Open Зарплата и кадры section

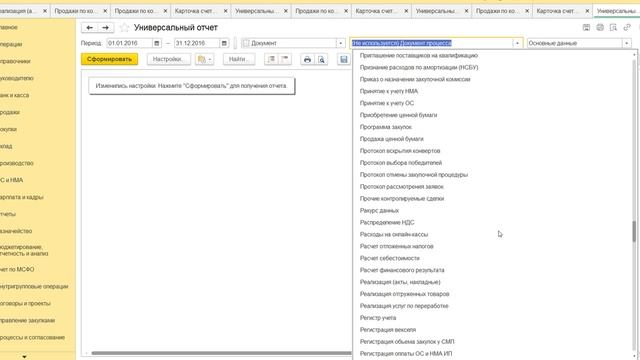(x=22, y=197)
